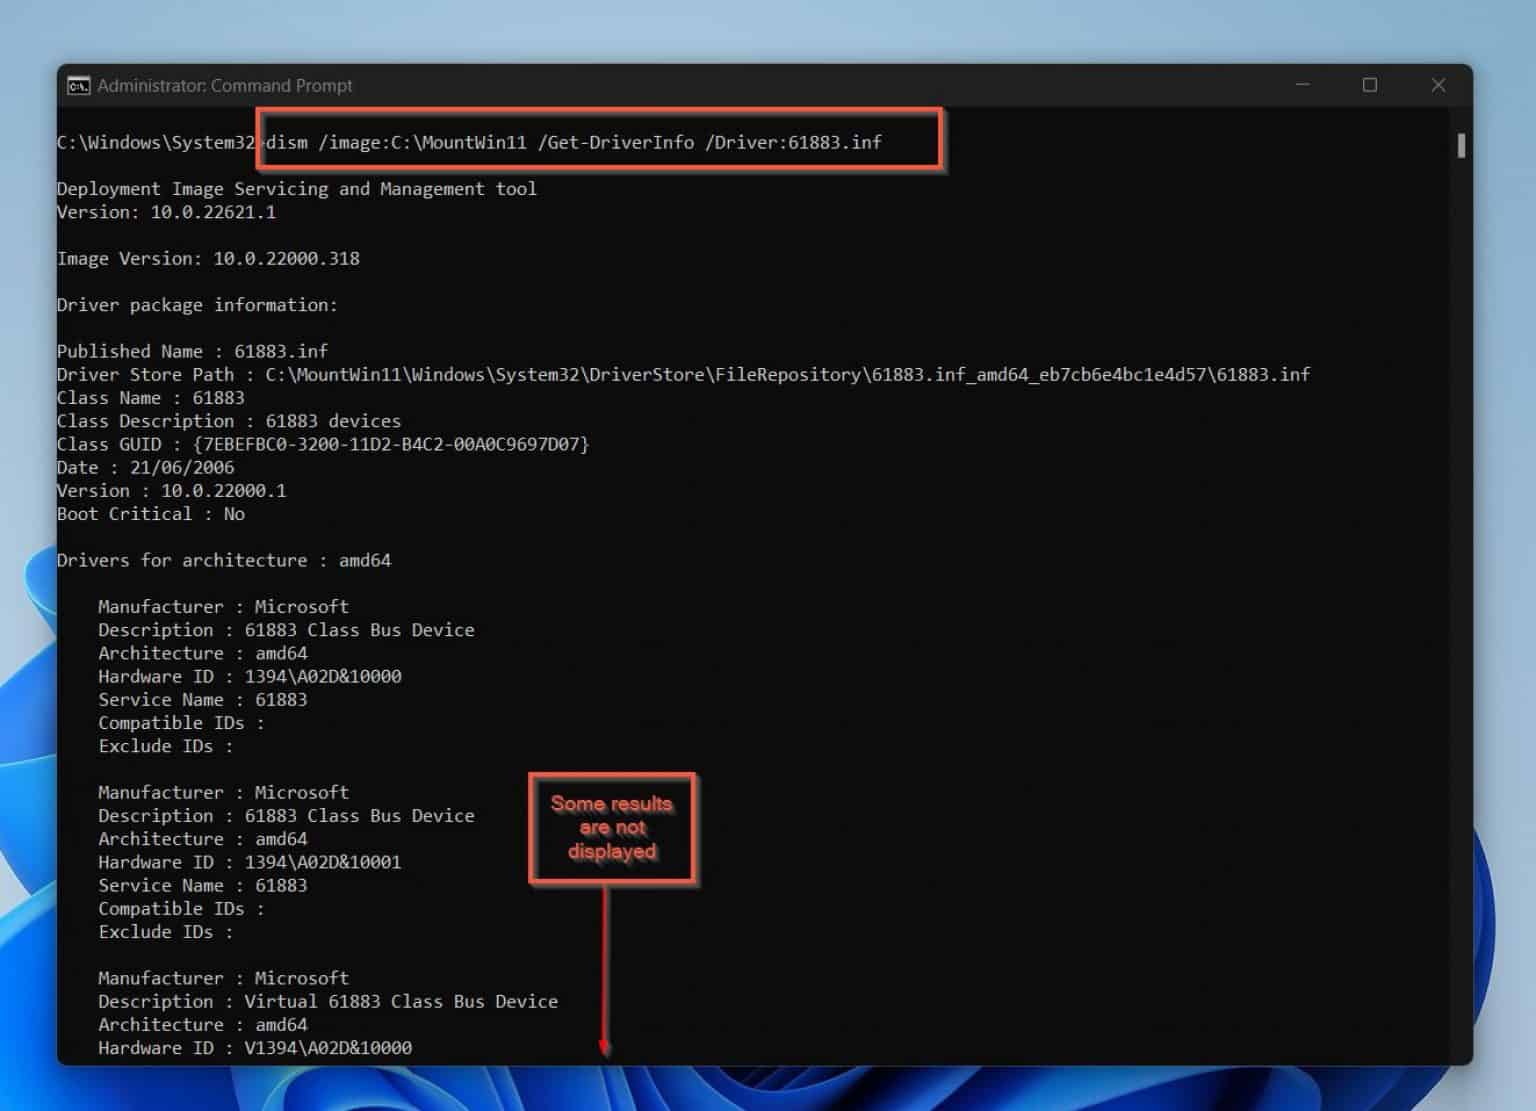Click the 'Deployment Image Servicing and Management tool' line
Image resolution: width=1536 pixels, height=1111 pixels.
(x=296, y=189)
